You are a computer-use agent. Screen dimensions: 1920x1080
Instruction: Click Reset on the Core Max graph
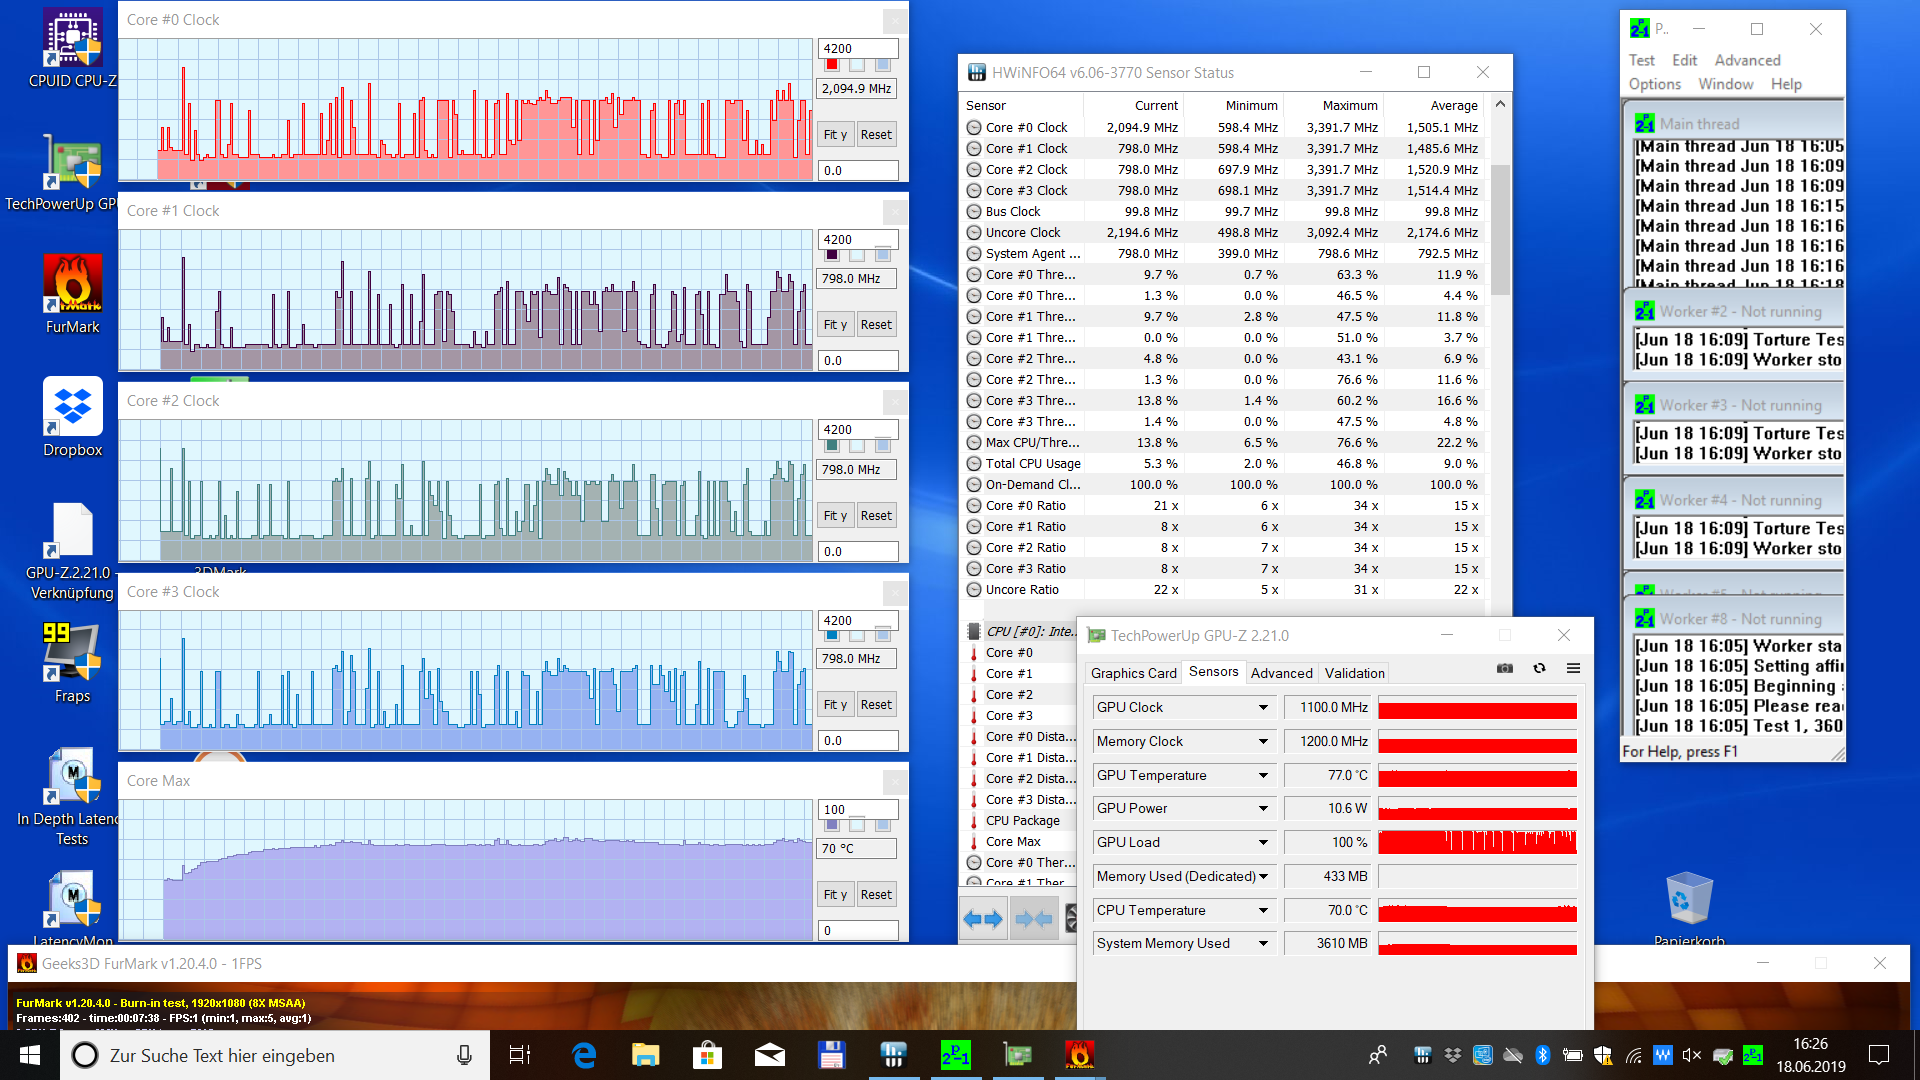876,895
